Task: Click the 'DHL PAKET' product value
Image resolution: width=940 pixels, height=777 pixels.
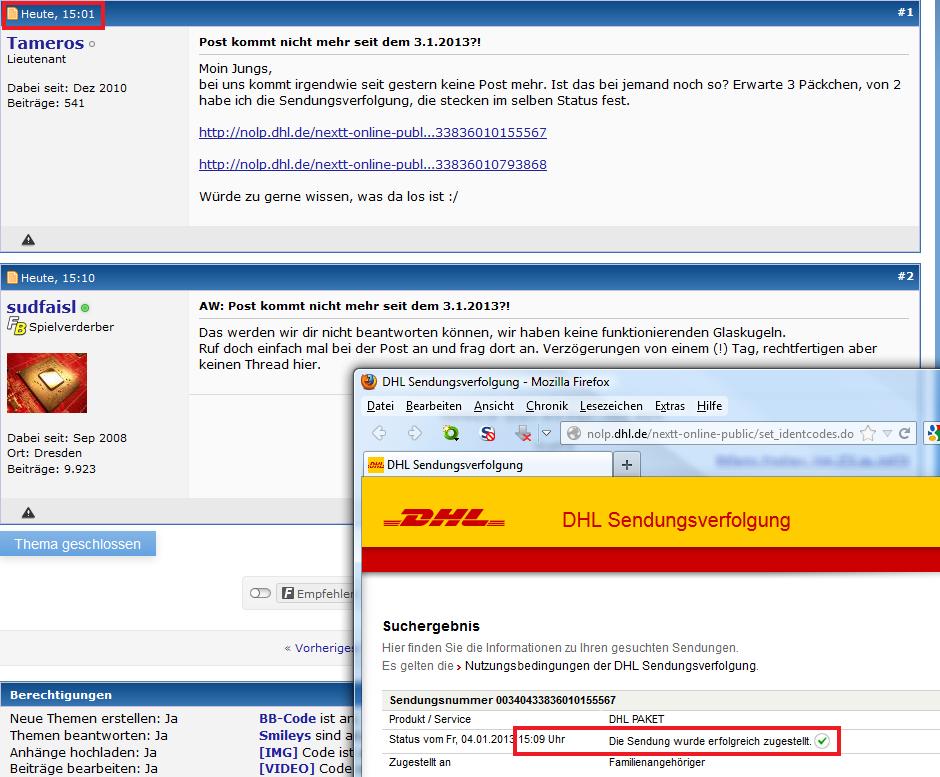Action: 636,719
